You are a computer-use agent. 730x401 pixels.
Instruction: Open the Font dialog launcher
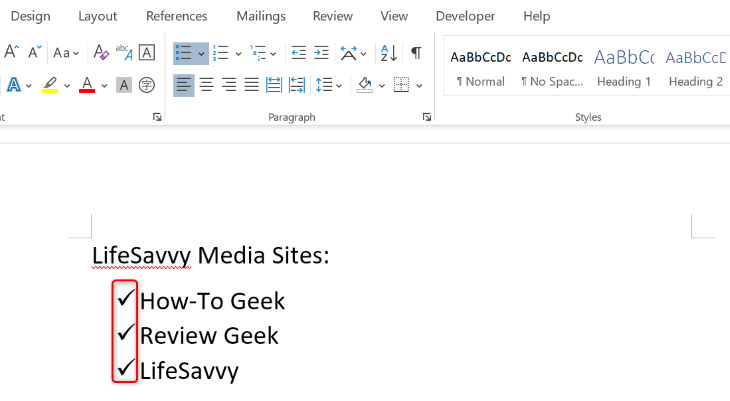click(157, 117)
